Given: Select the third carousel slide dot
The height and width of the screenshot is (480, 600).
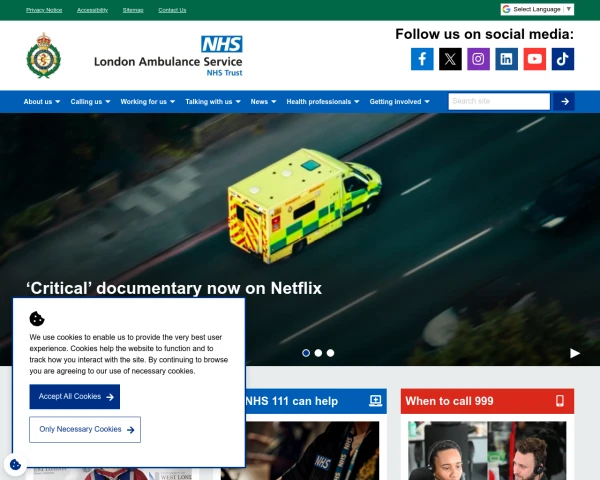Looking at the screenshot, I should point(331,353).
